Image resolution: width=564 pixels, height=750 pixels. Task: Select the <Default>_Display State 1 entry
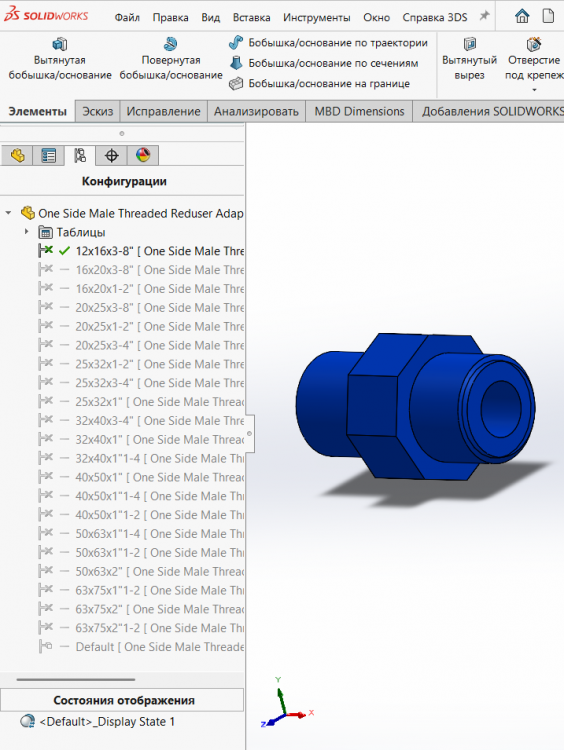[x=107, y=721]
